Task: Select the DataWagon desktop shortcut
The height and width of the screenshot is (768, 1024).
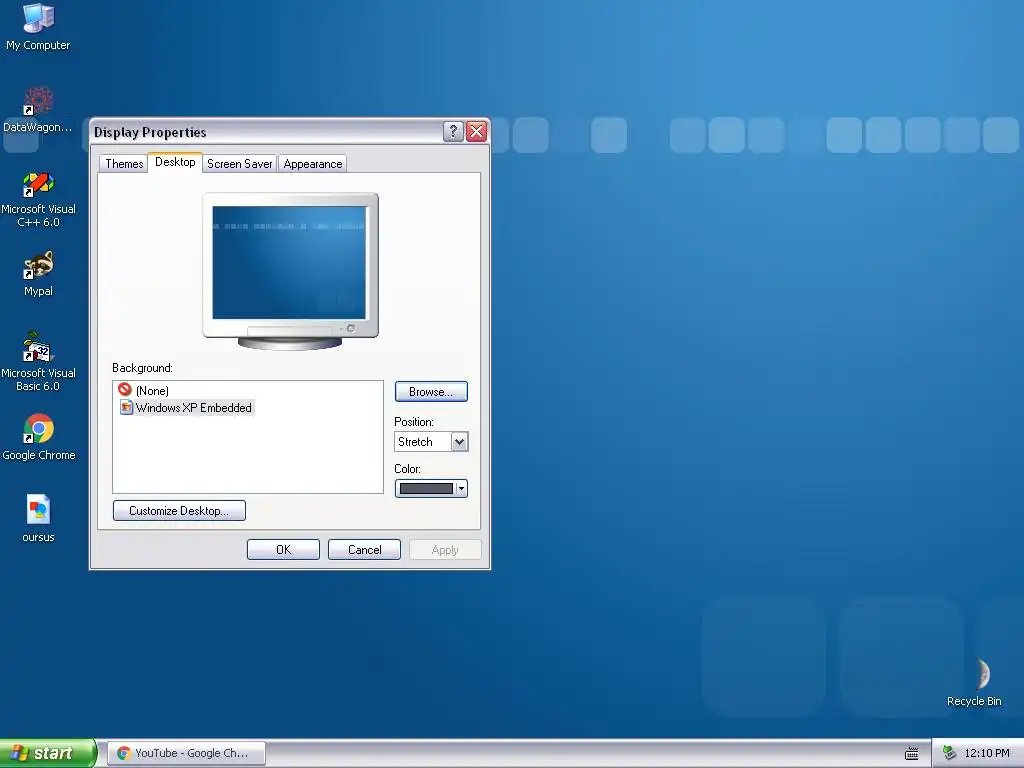Action: pos(38,109)
